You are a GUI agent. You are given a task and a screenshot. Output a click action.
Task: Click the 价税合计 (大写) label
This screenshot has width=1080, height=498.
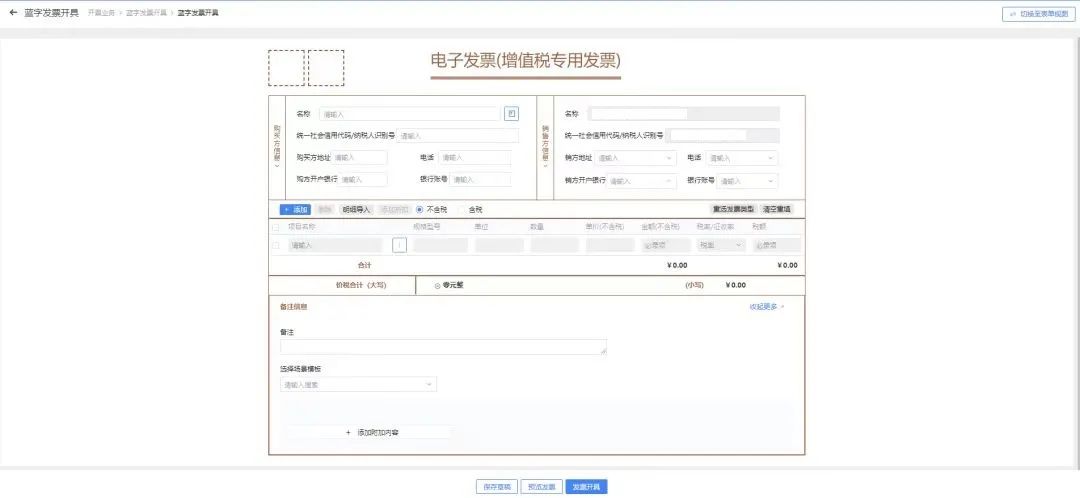360,285
